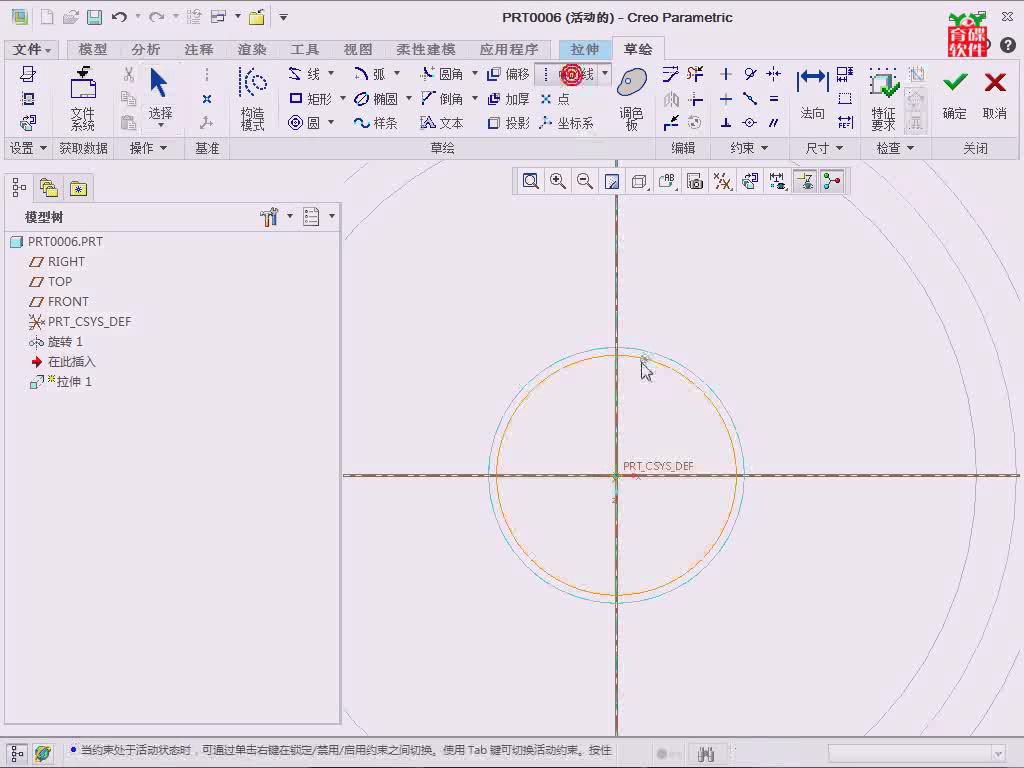Screen dimensions: 1024x768
Task: Open the 设置 group dropdown
Action: click(28, 148)
